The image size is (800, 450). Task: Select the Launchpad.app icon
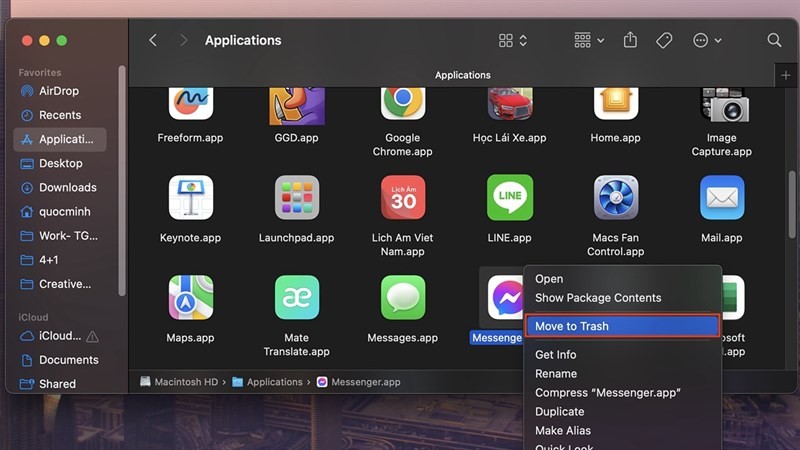coord(297,198)
